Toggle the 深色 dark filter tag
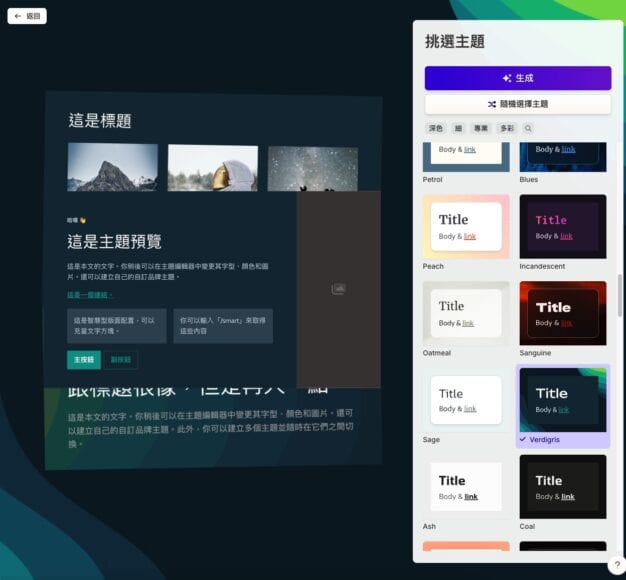 pyautogui.click(x=435, y=128)
